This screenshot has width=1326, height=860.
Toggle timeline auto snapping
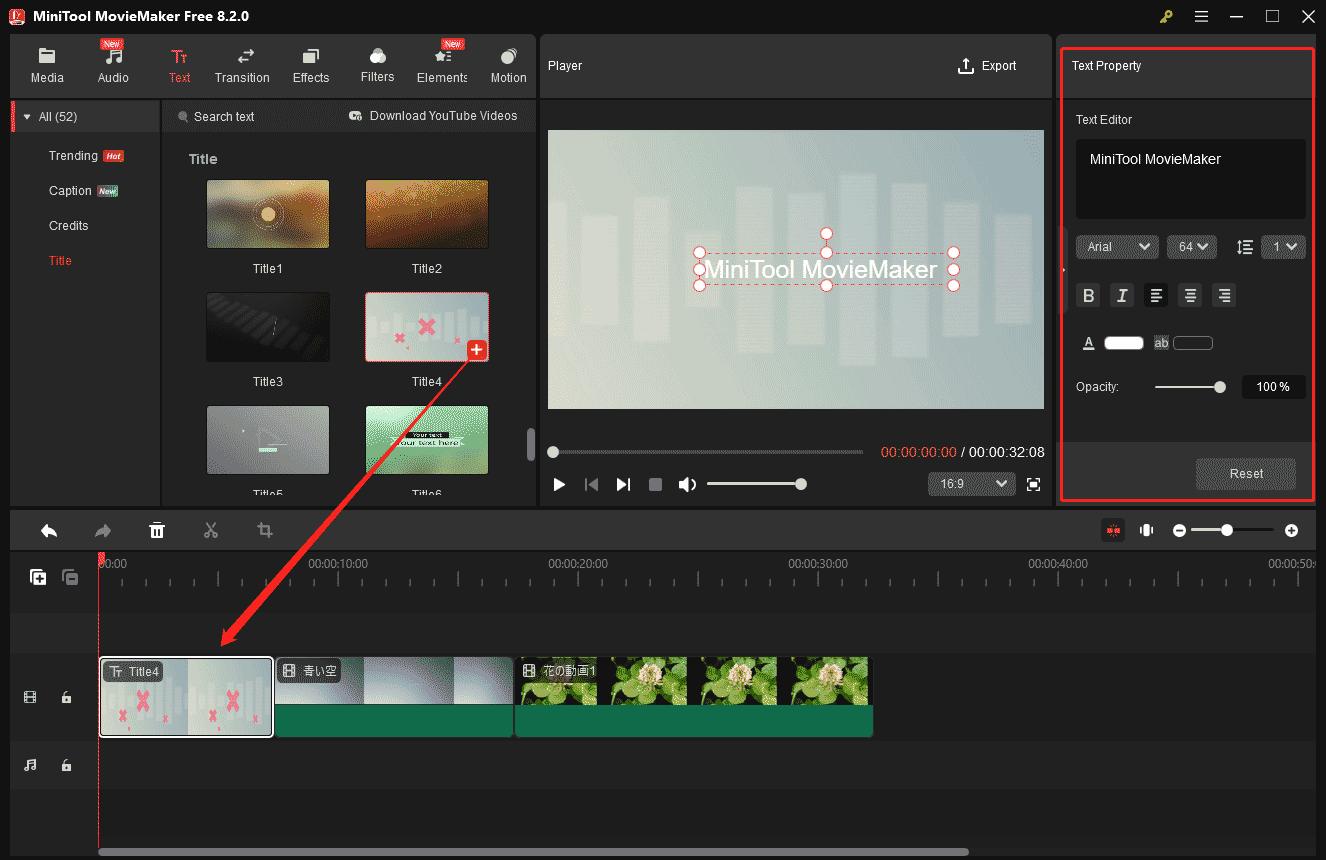coord(1113,530)
